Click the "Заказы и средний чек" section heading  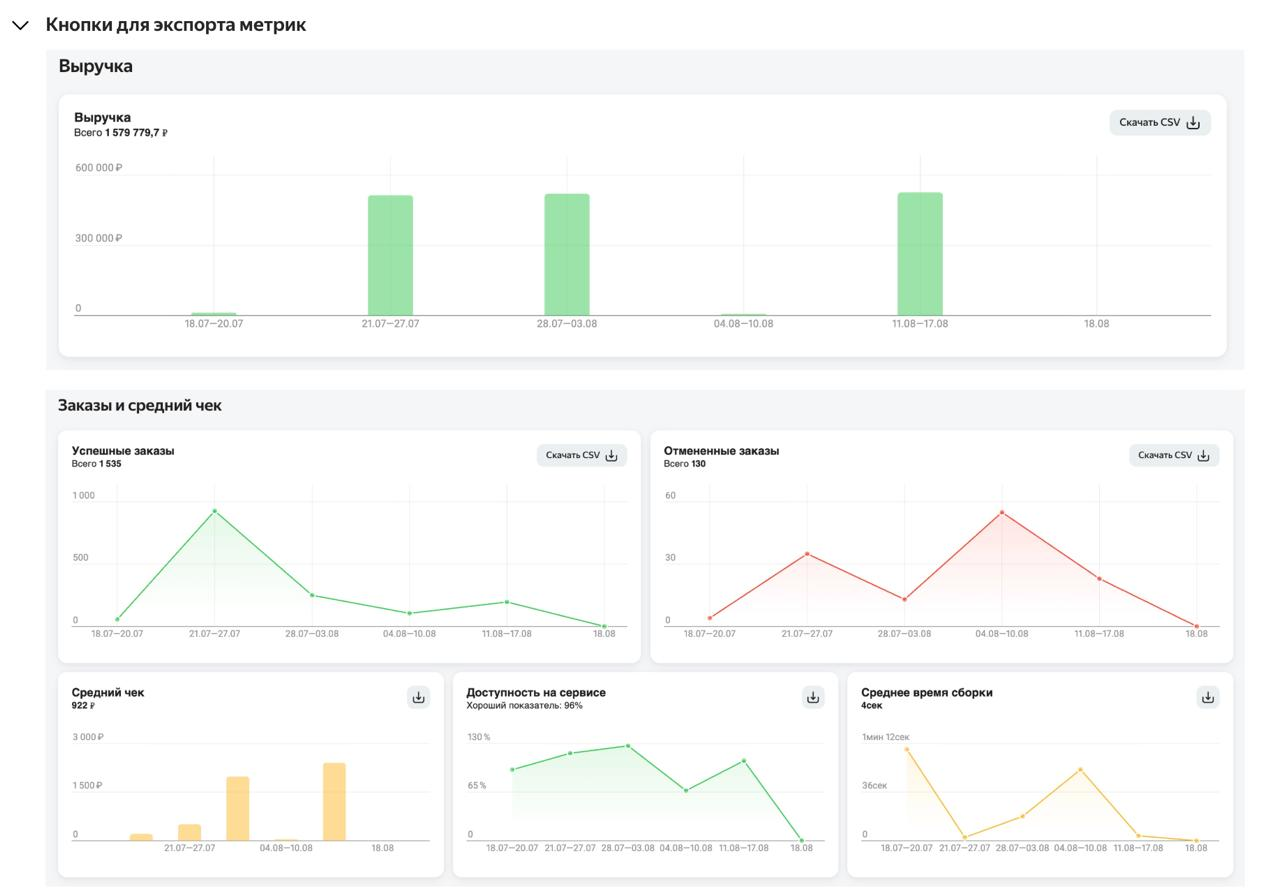(x=140, y=405)
